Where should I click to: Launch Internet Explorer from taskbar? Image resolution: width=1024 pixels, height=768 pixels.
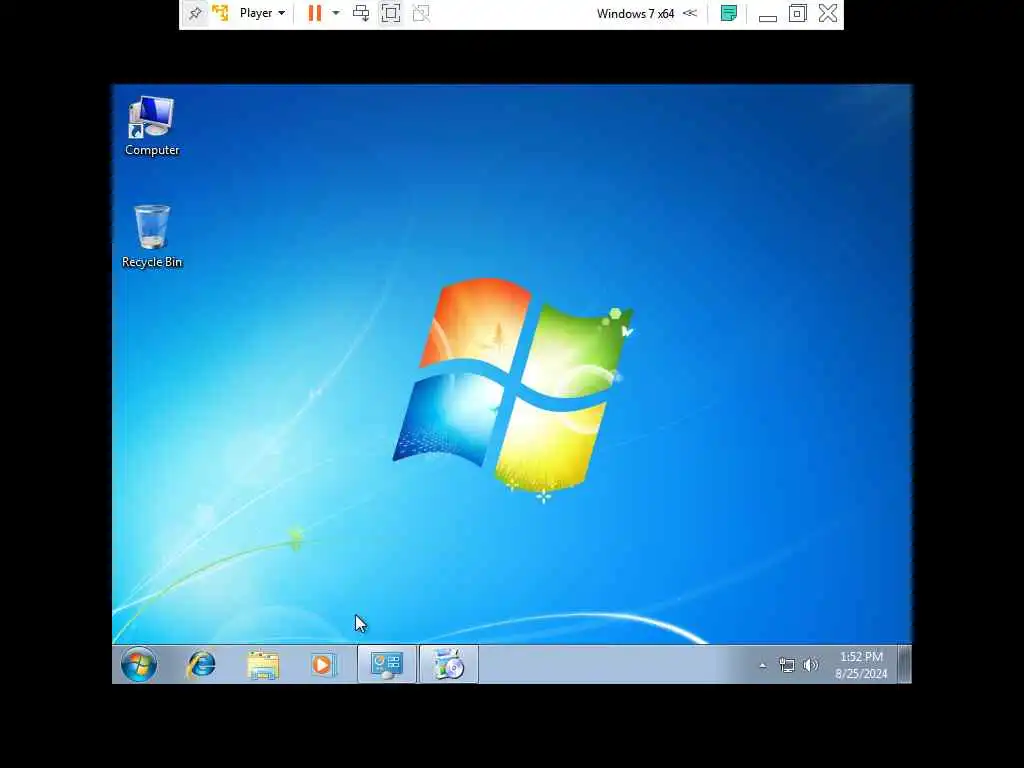[x=201, y=665]
